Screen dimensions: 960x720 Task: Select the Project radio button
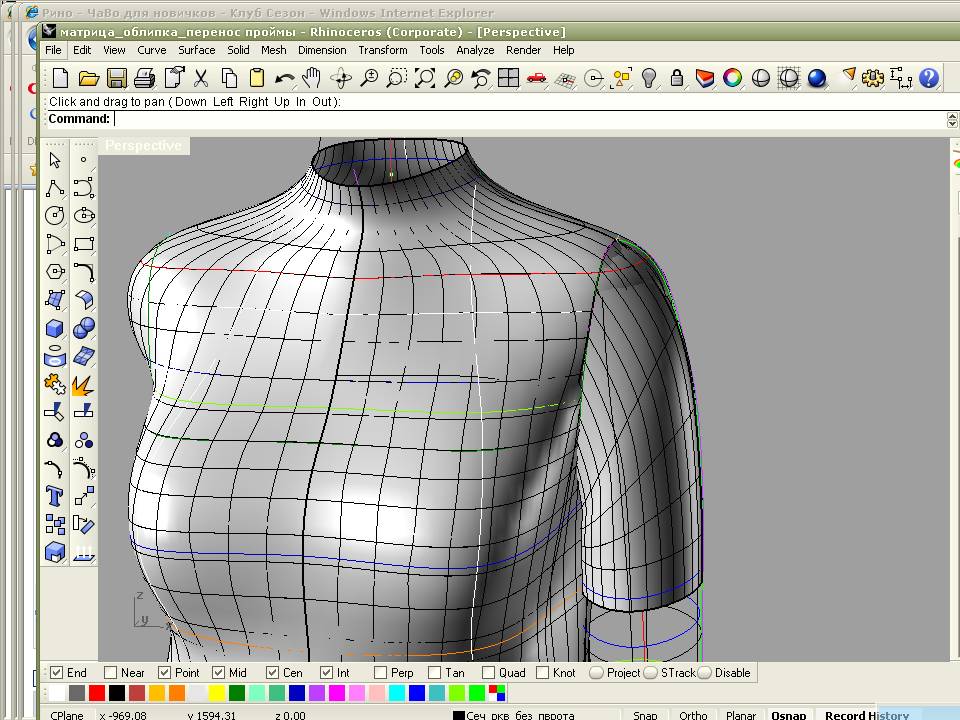tap(597, 673)
